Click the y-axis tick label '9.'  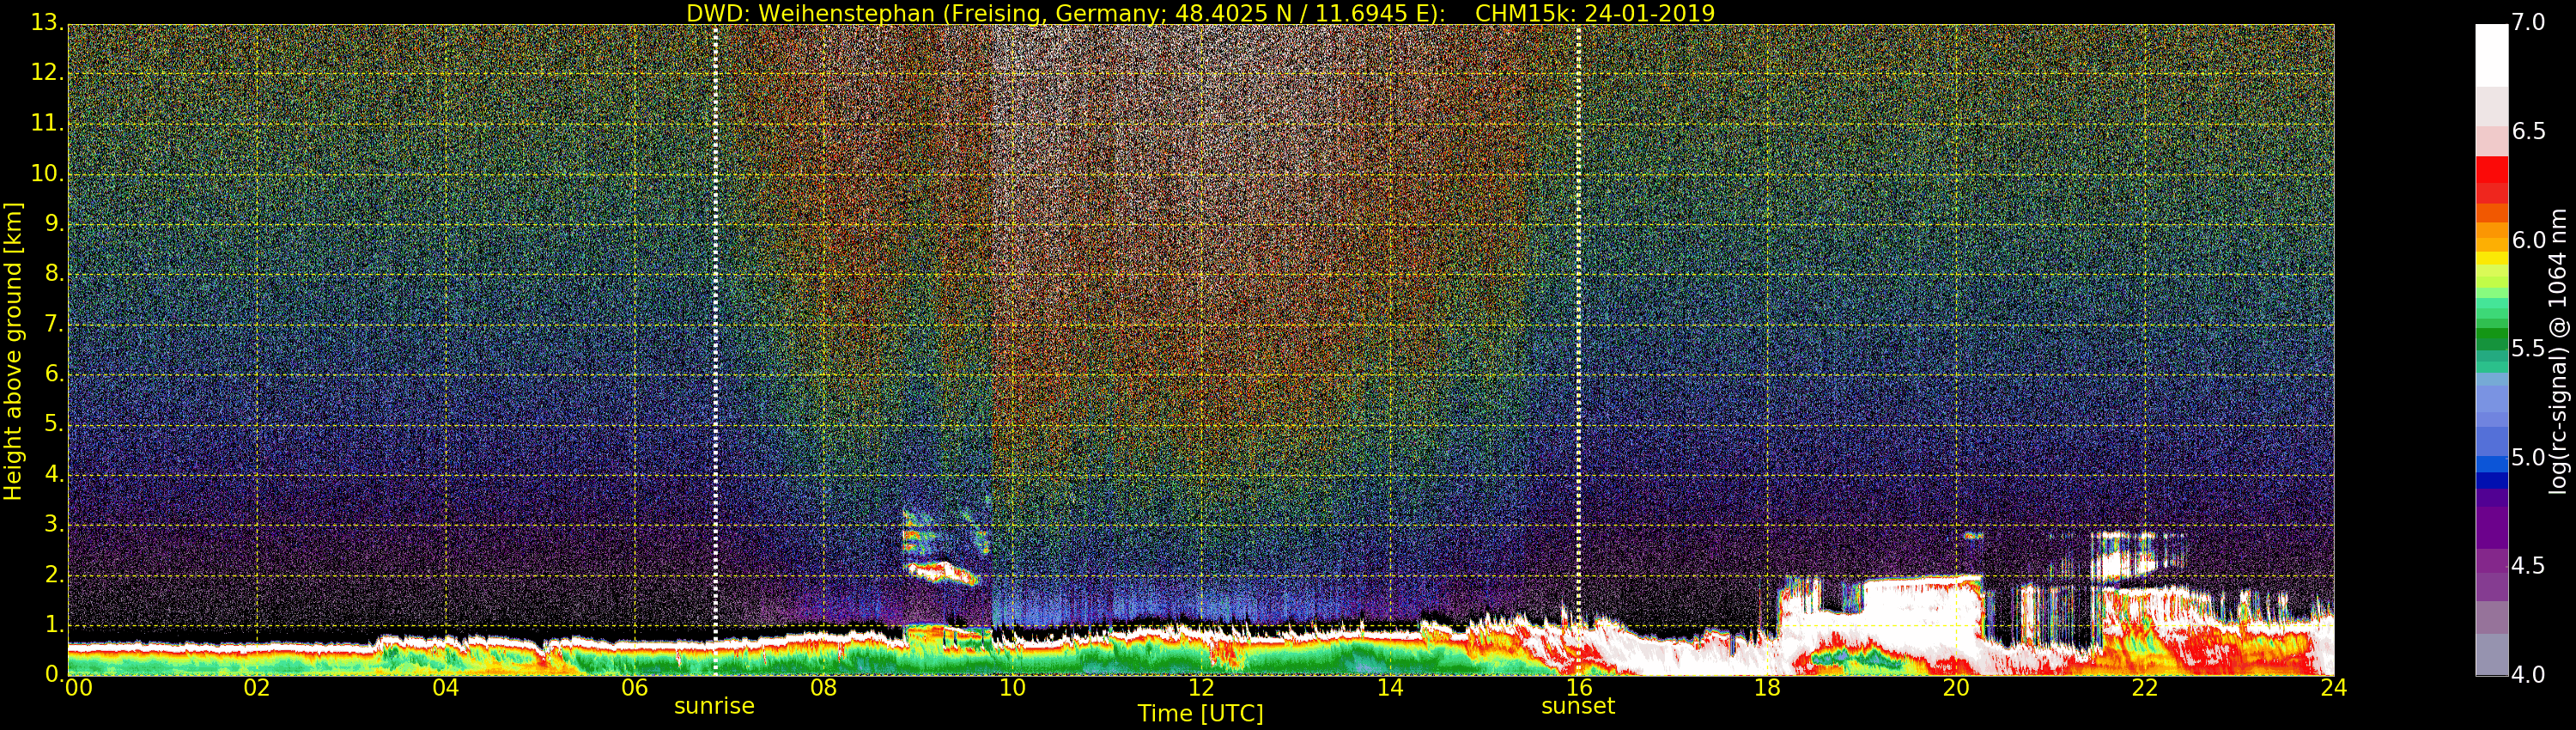tap(54, 223)
